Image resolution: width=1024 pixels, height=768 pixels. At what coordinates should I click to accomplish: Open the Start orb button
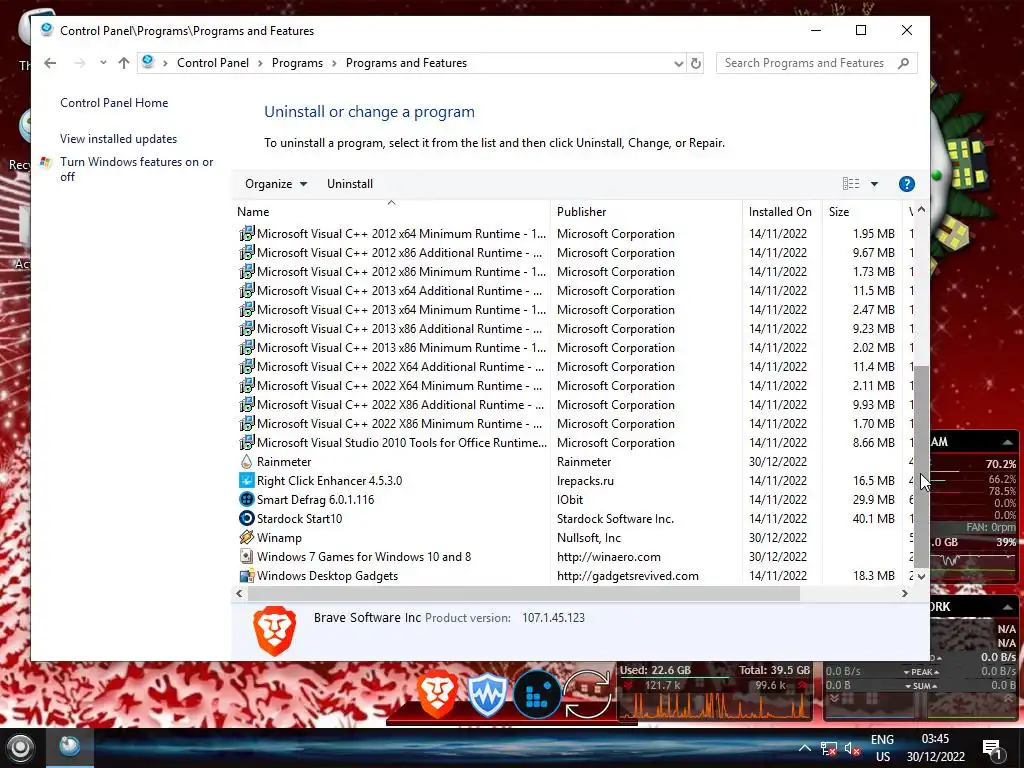point(20,748)
